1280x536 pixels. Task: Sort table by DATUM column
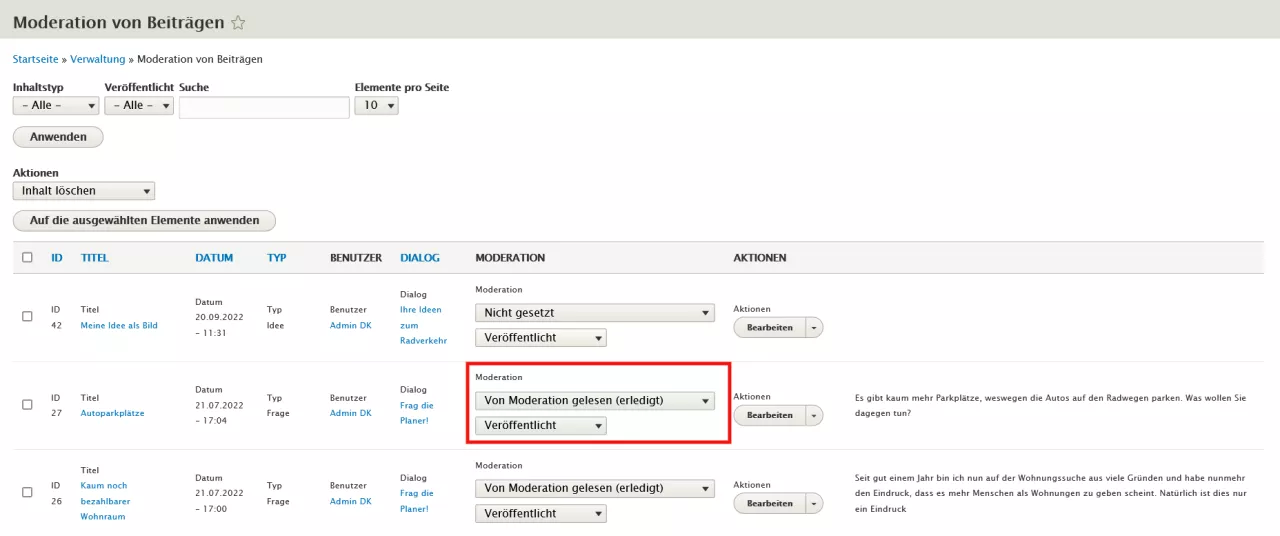pos(214,258)
